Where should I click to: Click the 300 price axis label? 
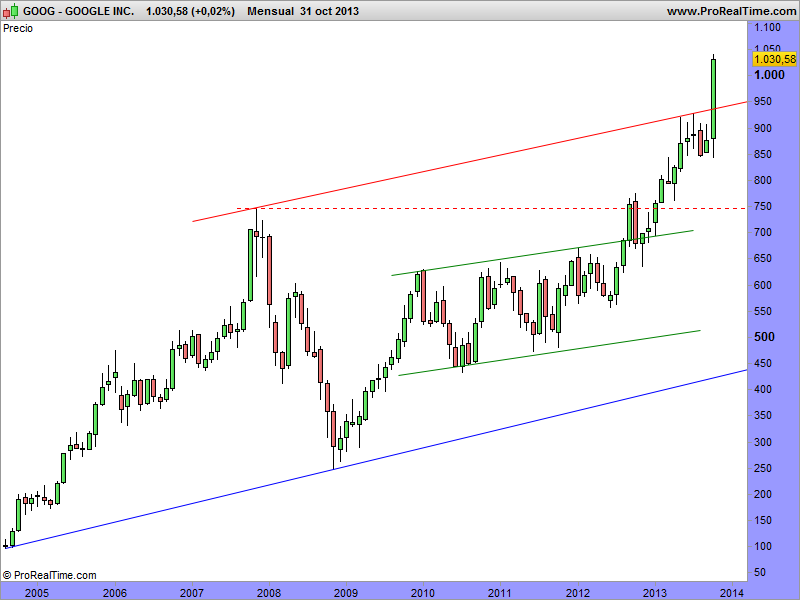[x=763, y=442]
